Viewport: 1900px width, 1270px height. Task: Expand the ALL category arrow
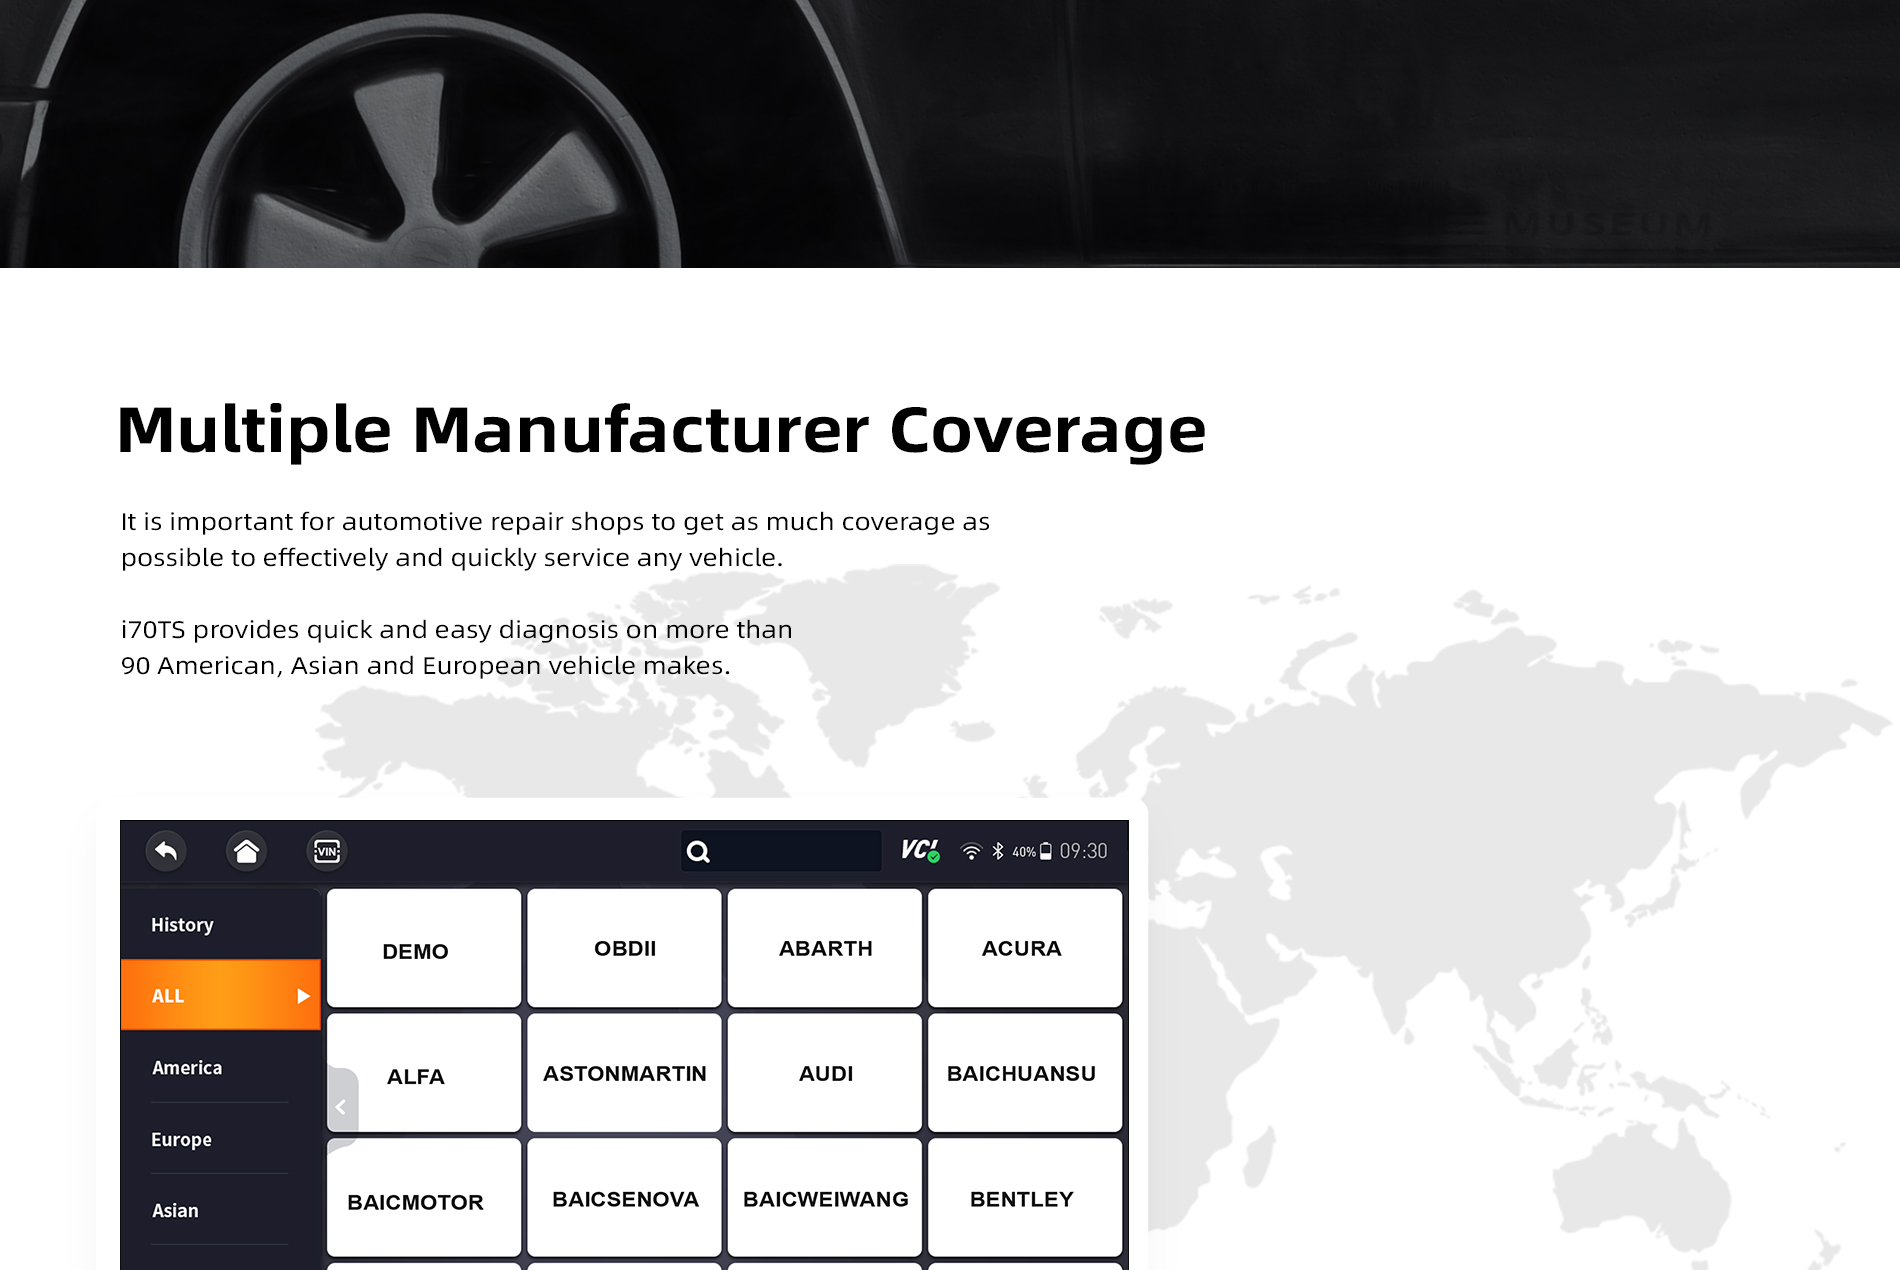pos(303,996)
